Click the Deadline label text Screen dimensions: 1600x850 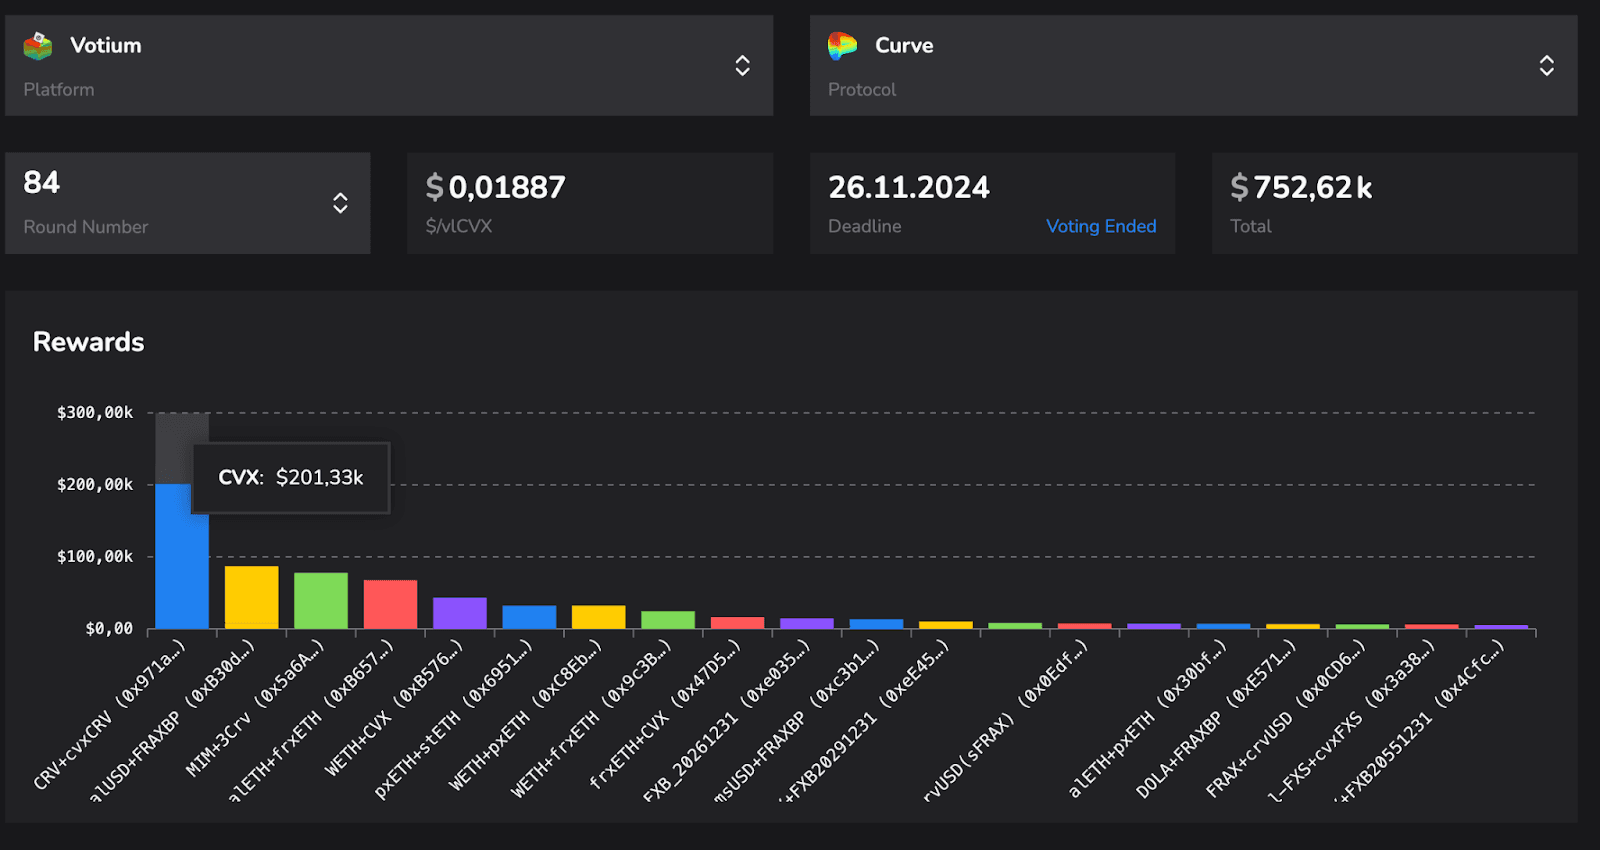click(x=864, y=226)
